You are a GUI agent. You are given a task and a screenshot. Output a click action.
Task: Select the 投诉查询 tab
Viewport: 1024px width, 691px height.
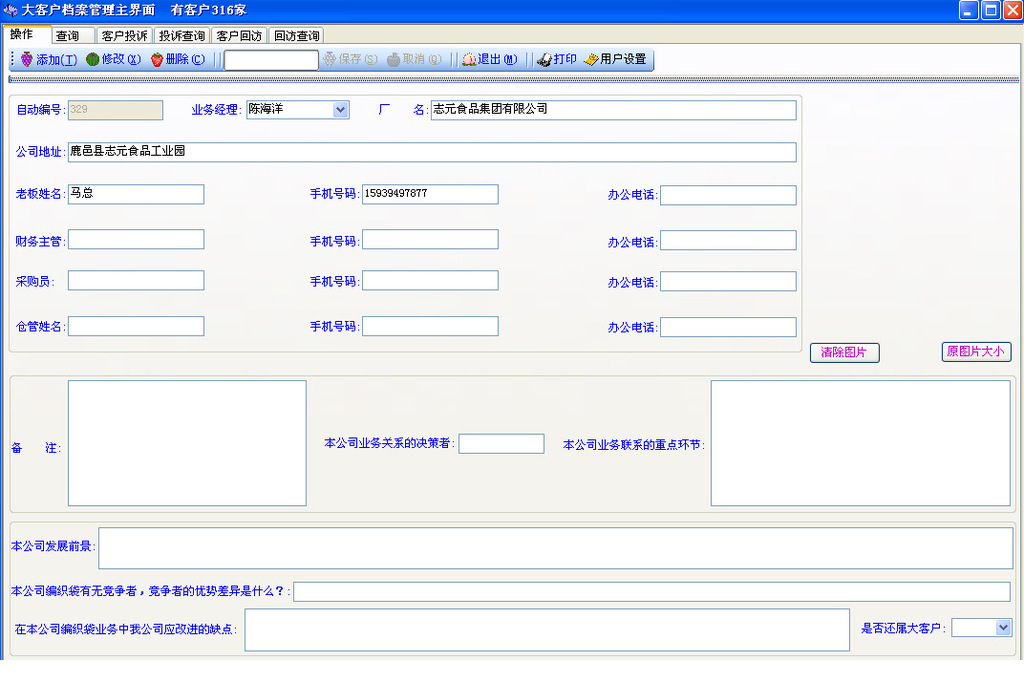pos(182,36)
